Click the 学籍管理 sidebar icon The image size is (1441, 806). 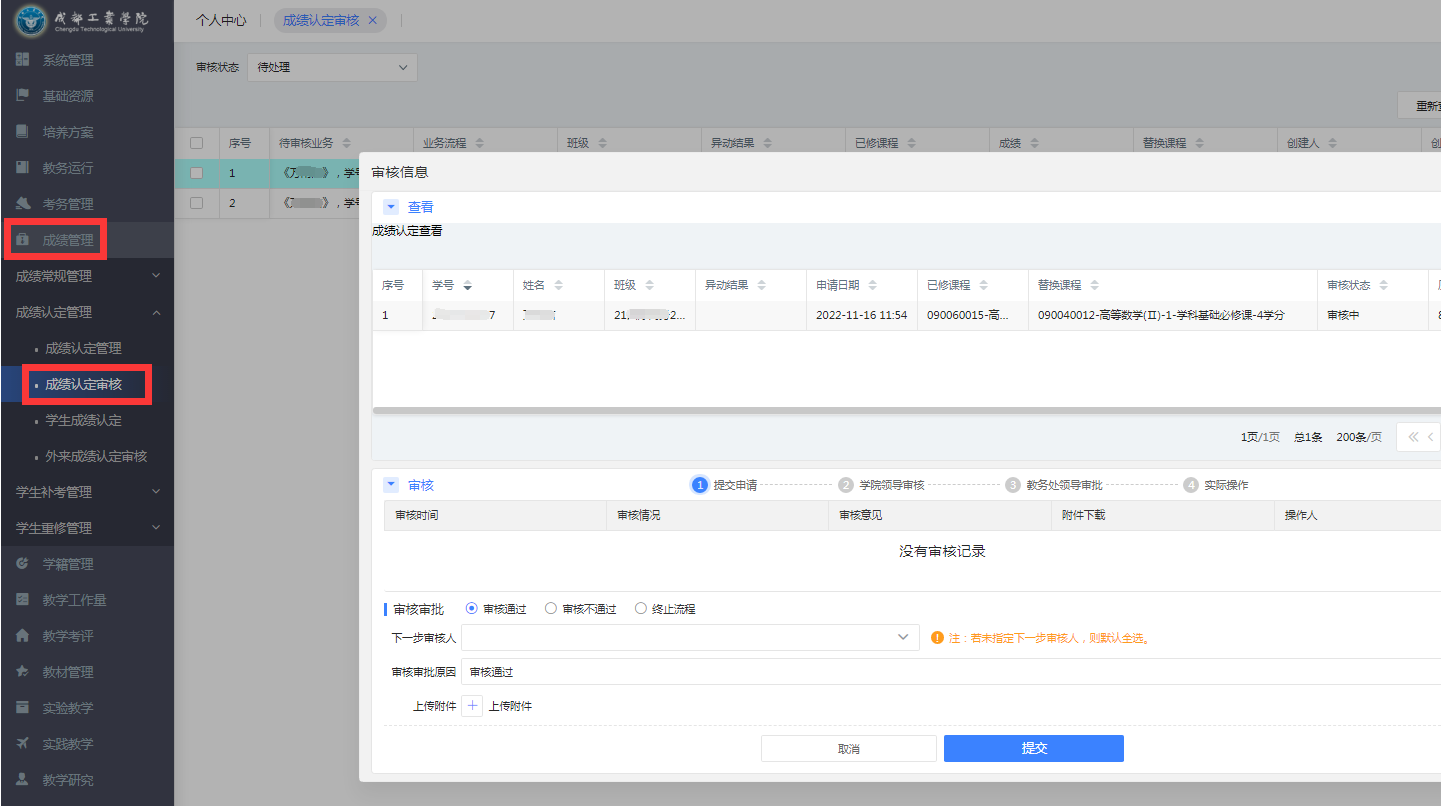click(x=23, y=564)
